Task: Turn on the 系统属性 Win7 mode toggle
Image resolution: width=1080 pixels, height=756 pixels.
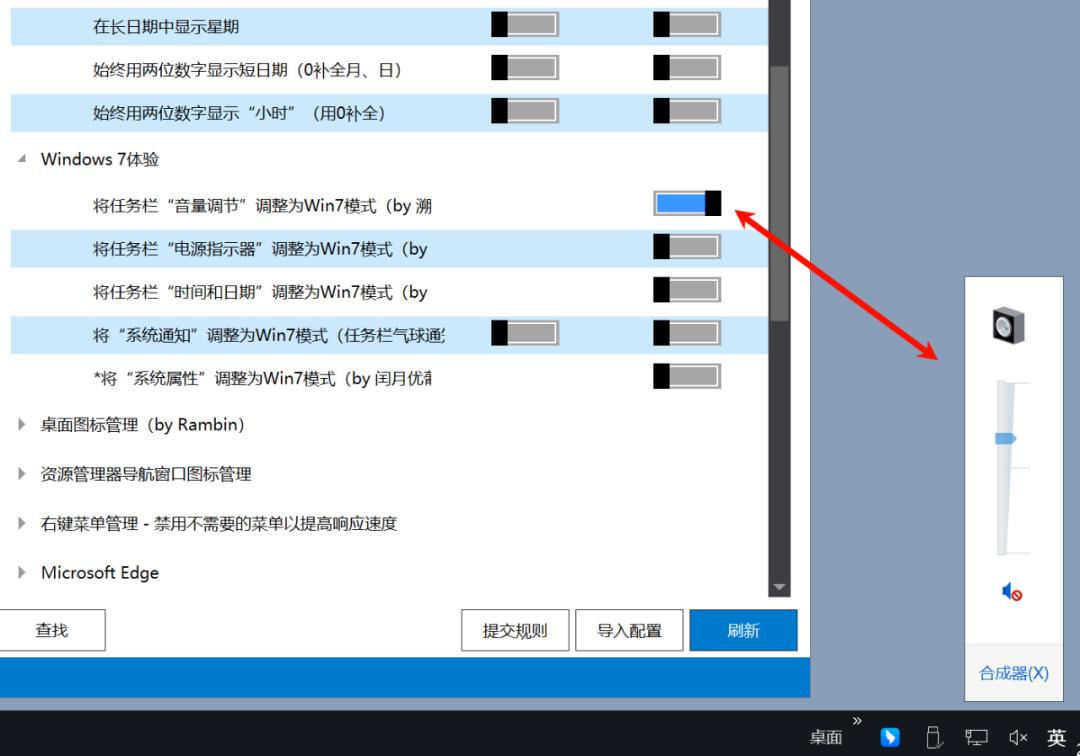Action: 687,377
